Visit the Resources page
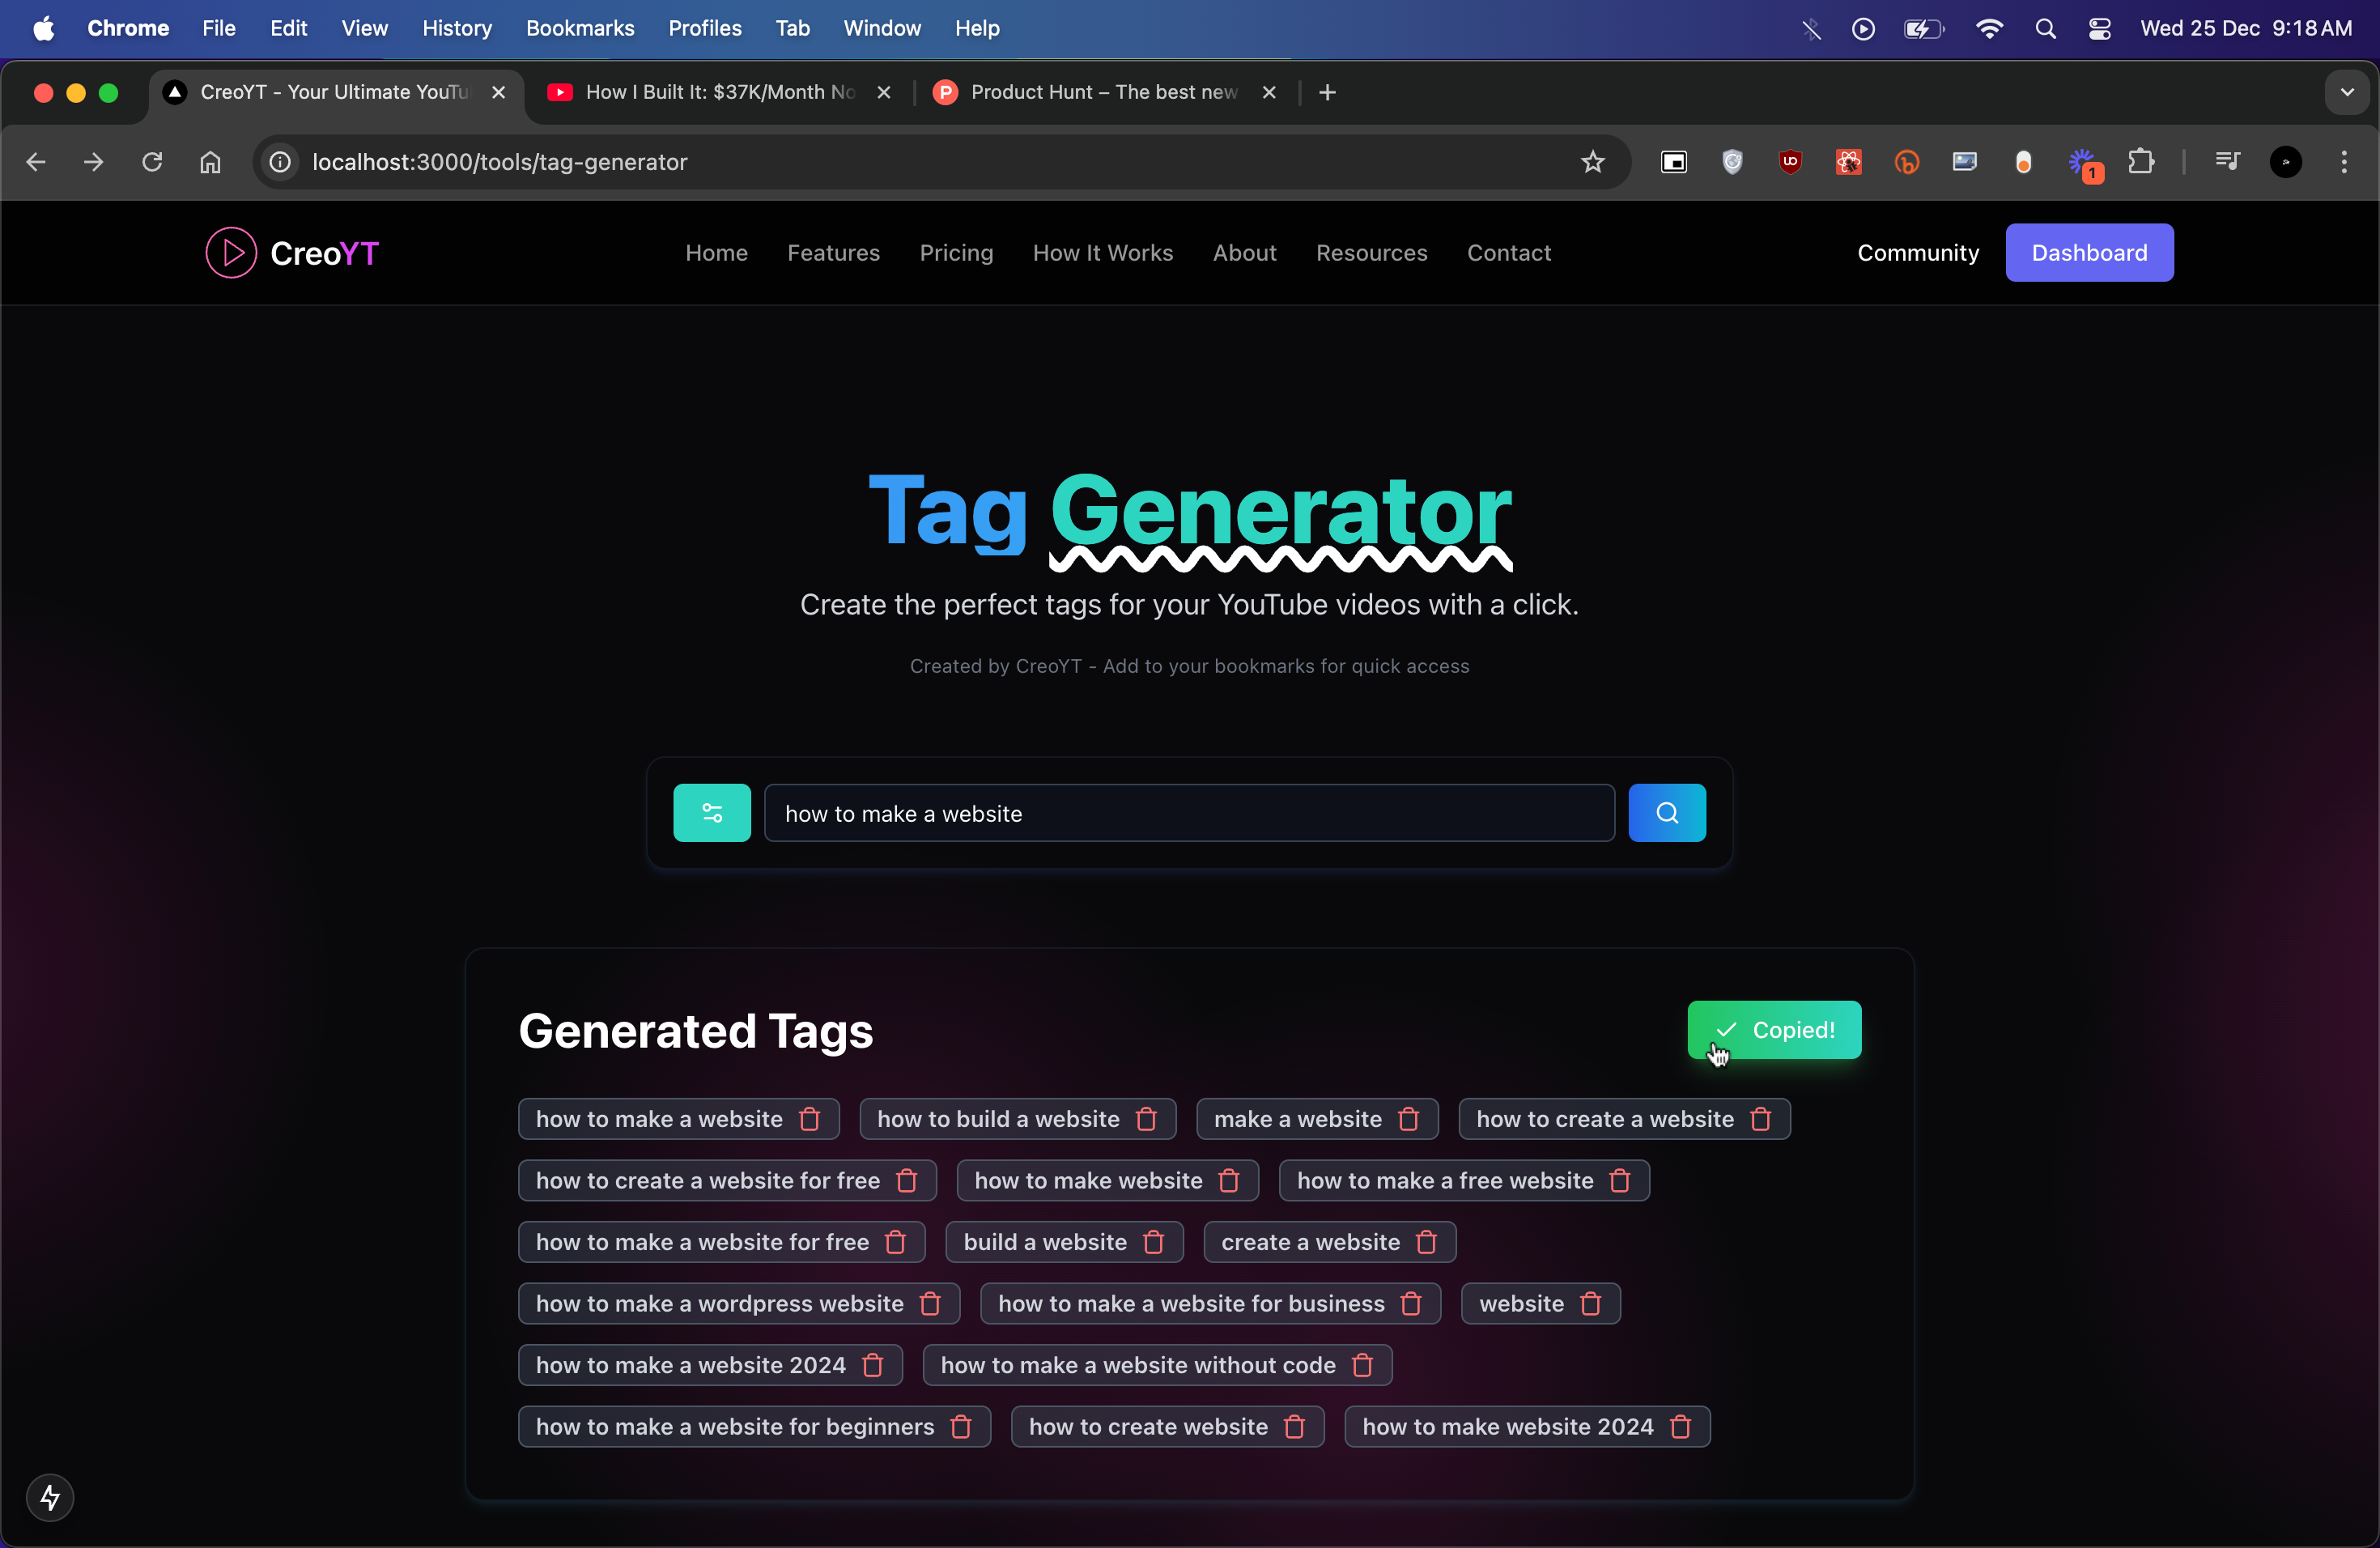2380x1548 pixels. [x=1371, y=252]
